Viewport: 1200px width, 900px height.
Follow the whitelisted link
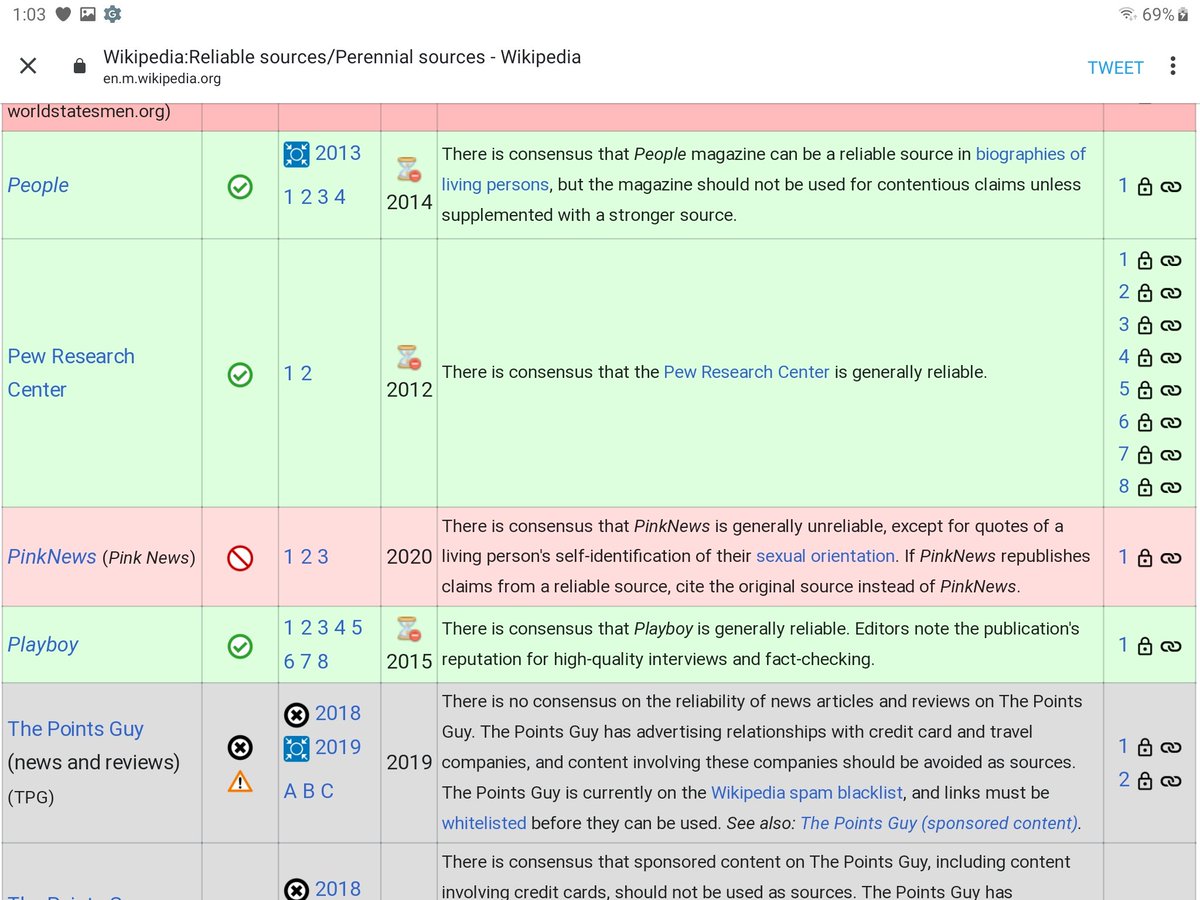point(484,824)
